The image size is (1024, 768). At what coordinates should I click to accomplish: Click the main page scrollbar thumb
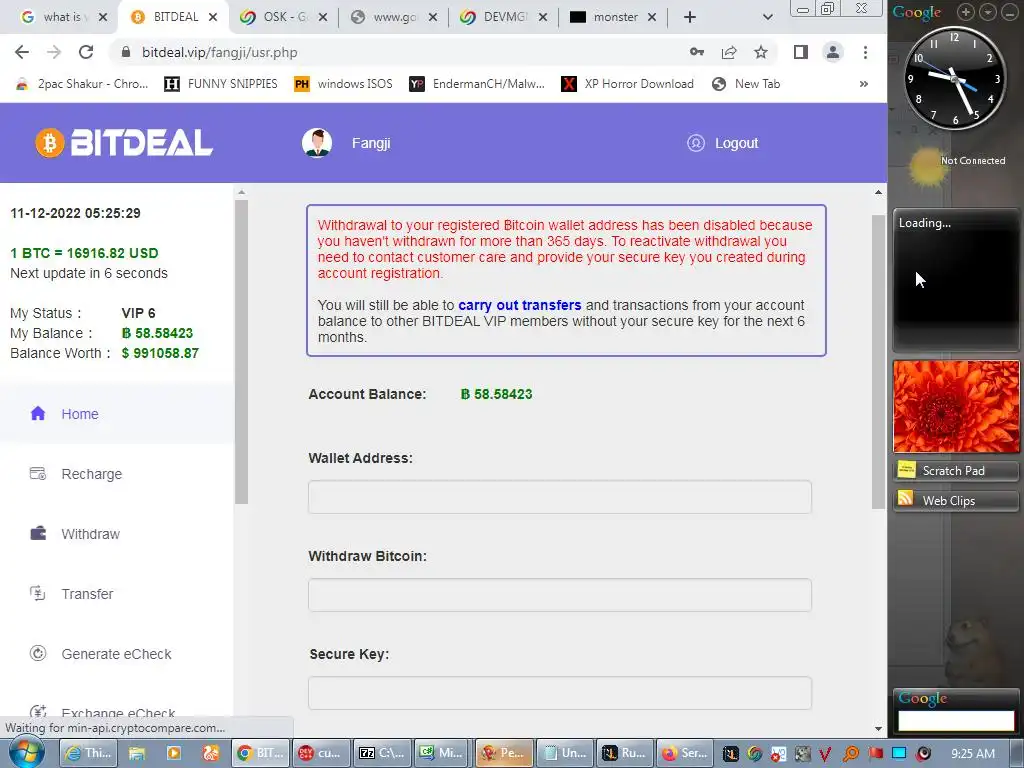pos(878,362)
